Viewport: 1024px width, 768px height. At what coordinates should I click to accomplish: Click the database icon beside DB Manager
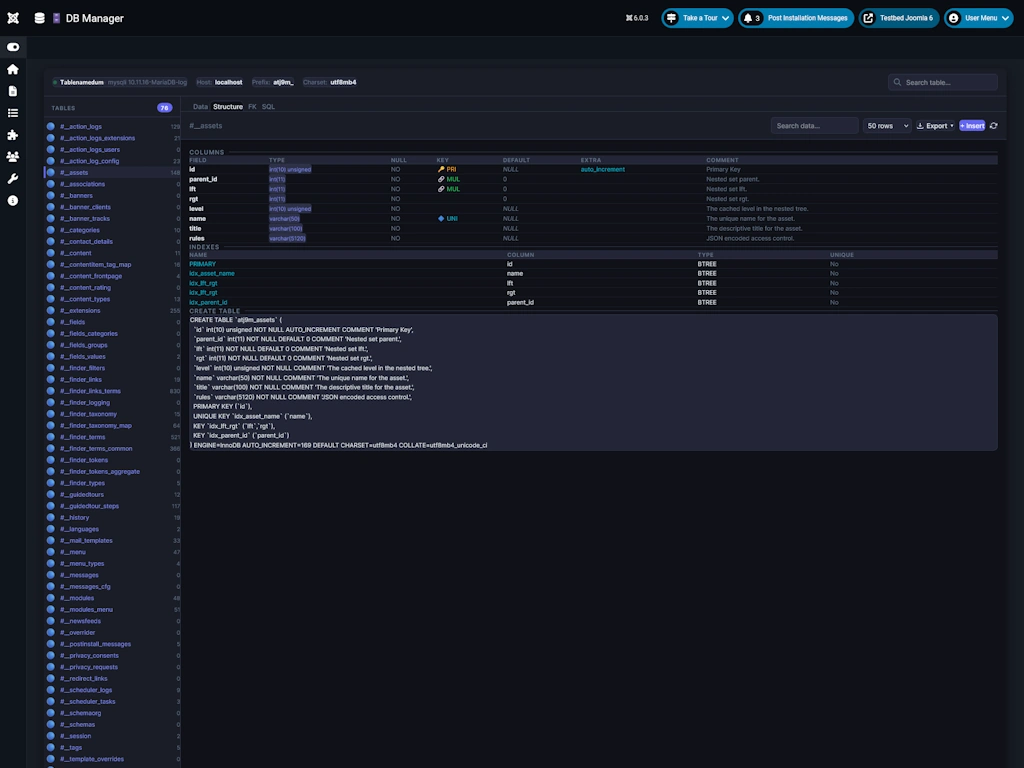[x=40, y=18]
